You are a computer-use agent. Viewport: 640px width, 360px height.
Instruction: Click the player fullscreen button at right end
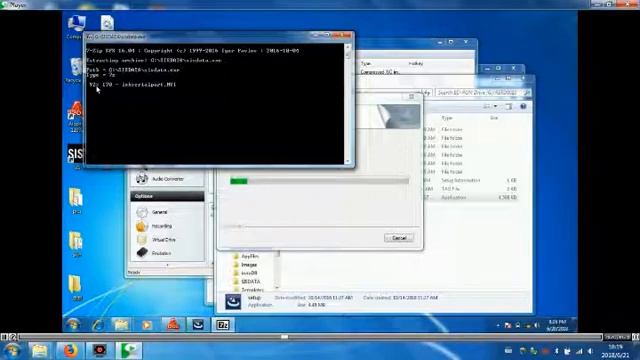click(636, 337)
